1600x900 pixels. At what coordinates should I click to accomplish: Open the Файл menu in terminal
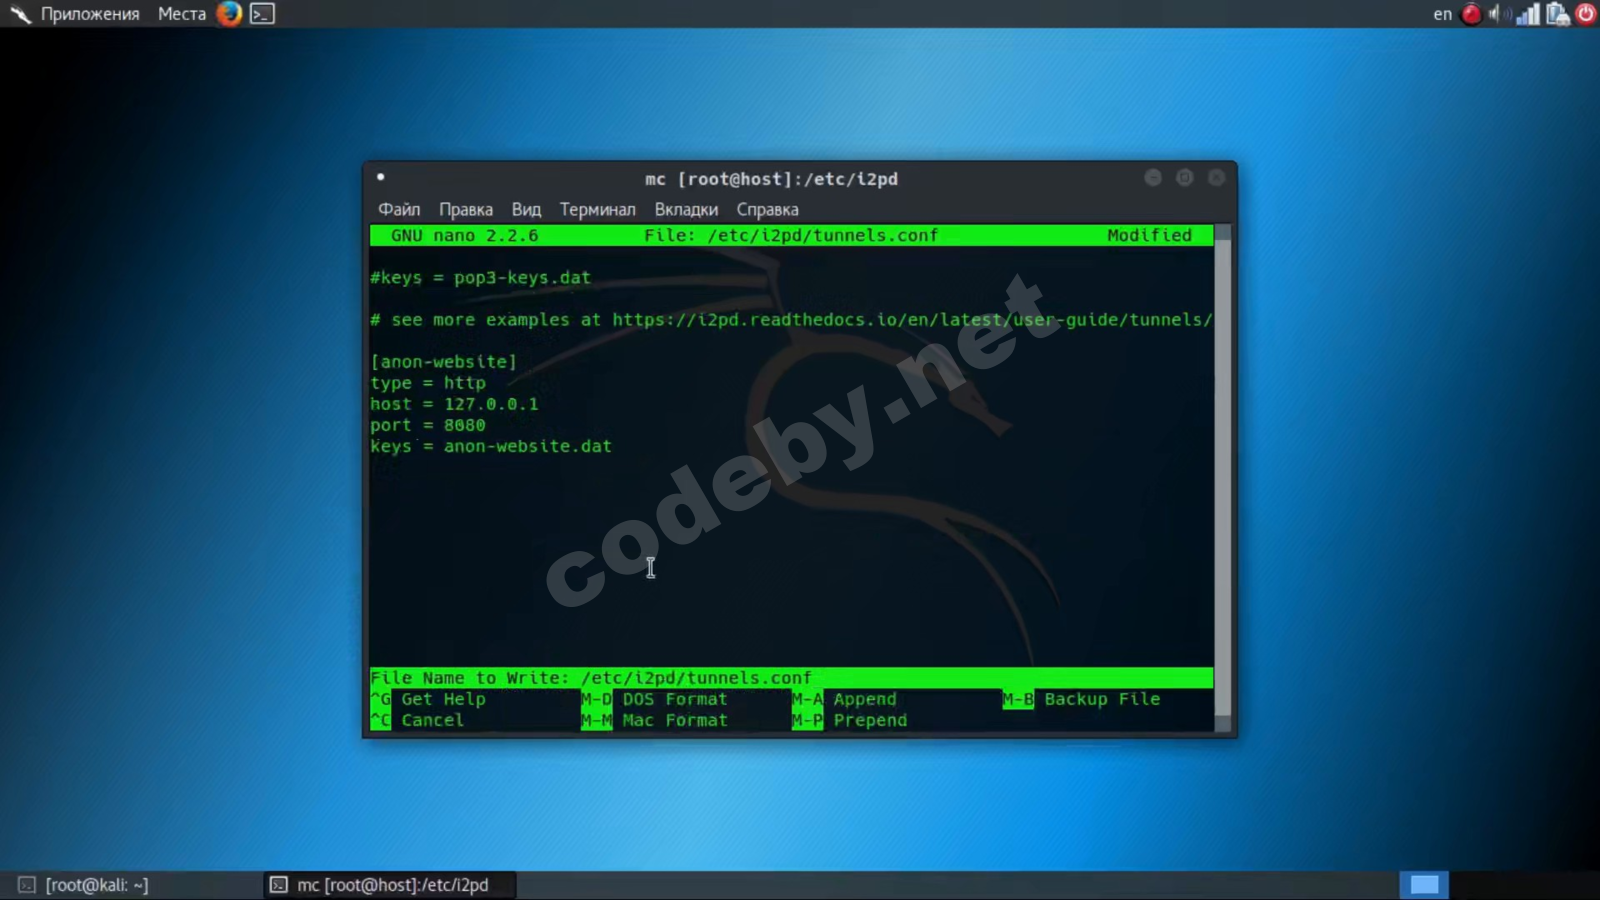(x=399, y=209)
